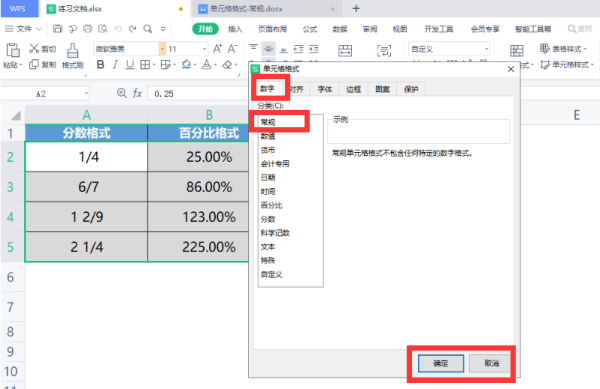Expand the 文件 menu chevron
Image resolution: width=600 pixels, height=389 pixels.
[x=39, y=29]
